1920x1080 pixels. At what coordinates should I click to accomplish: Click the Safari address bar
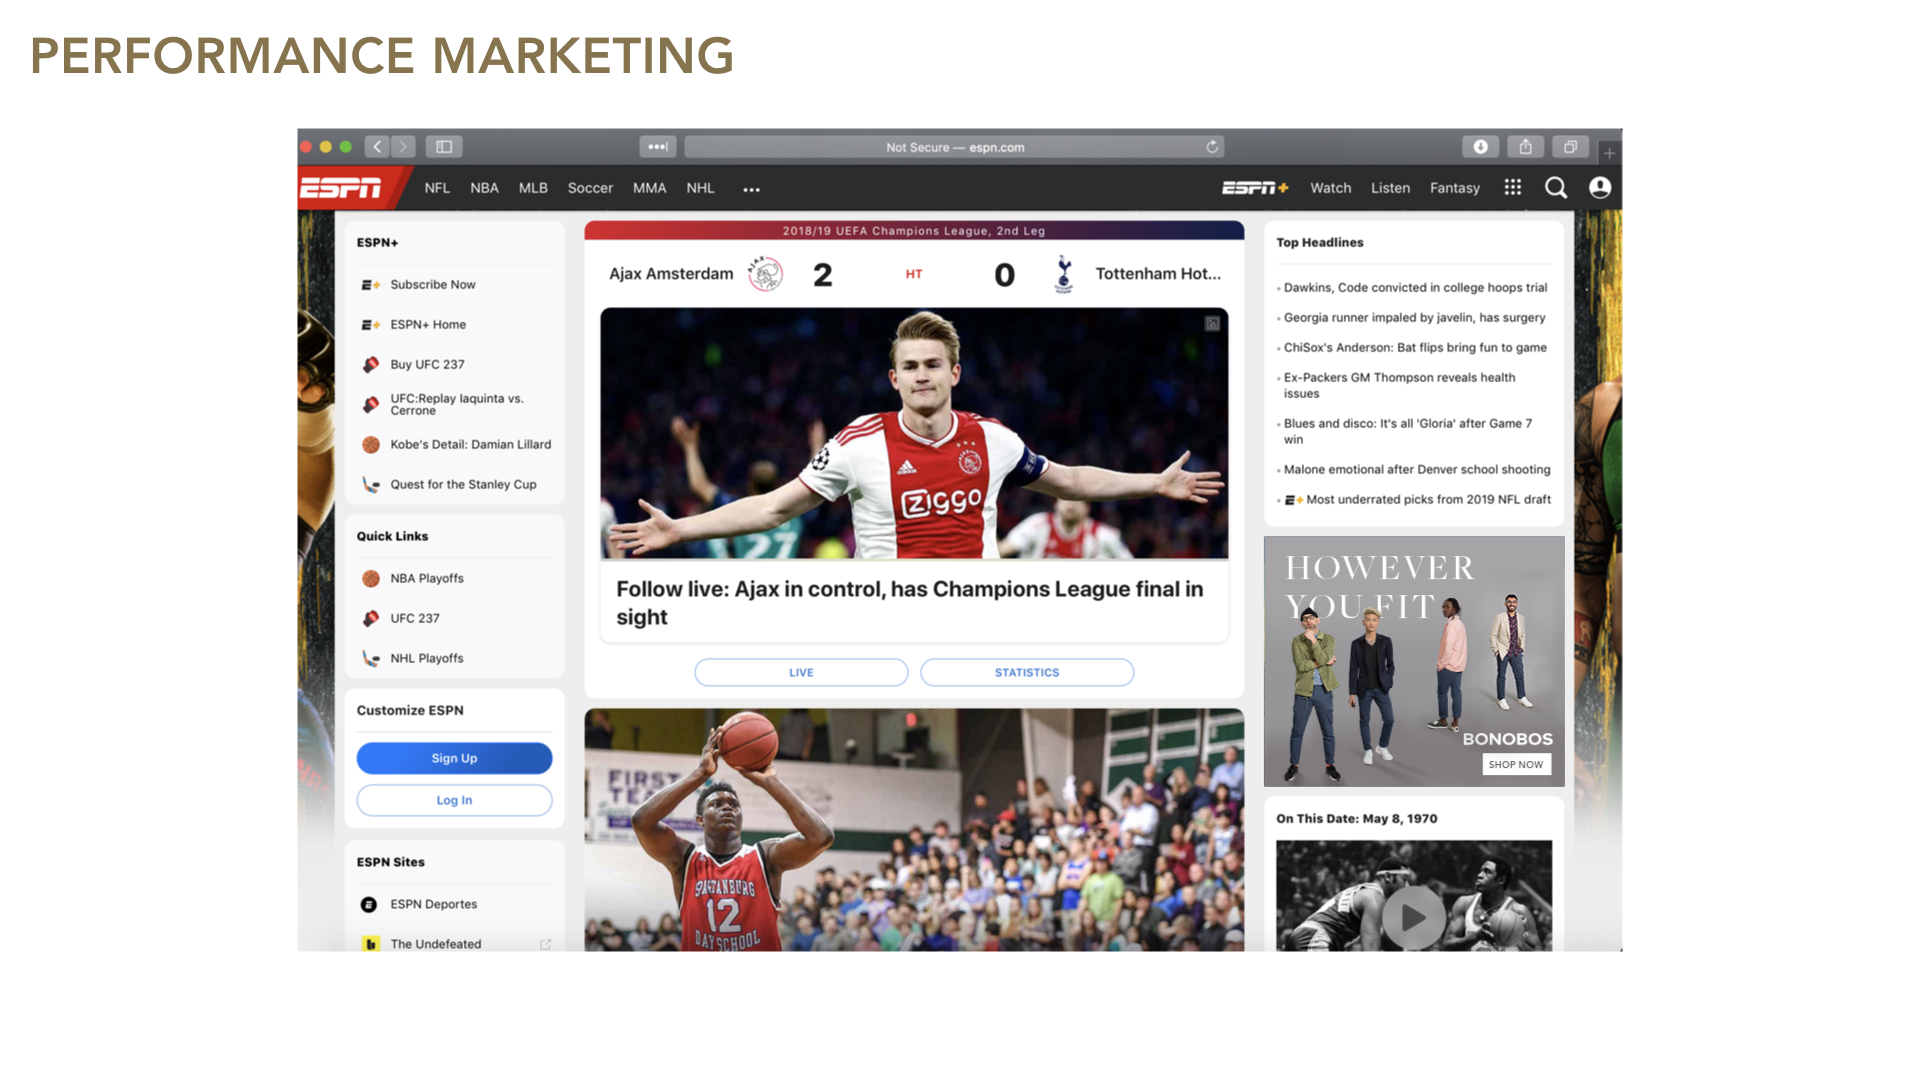(954, 147)
